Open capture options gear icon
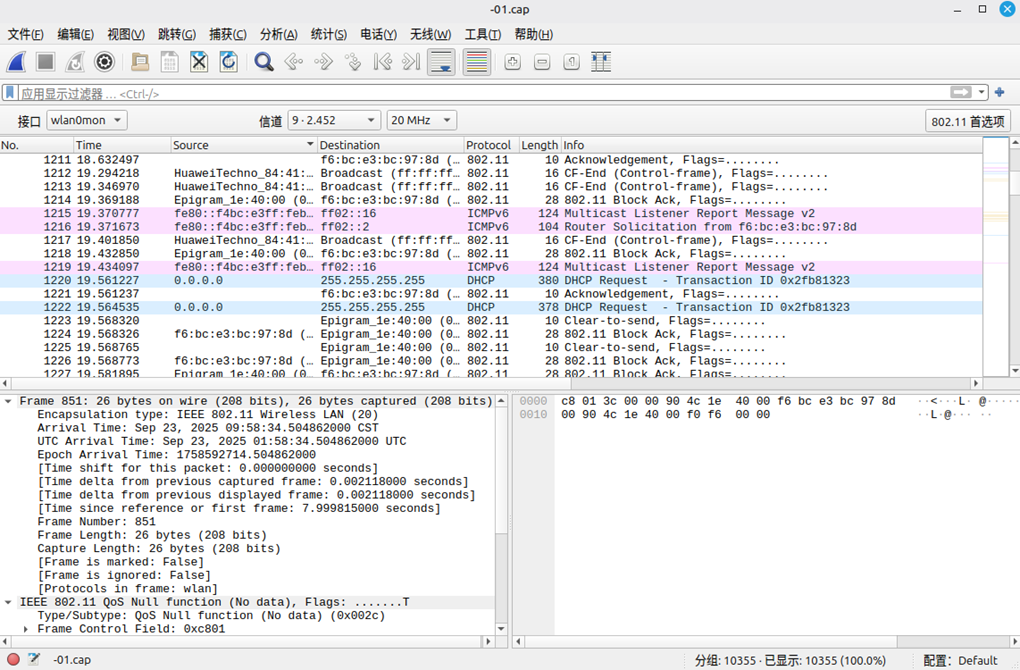The image size is (1020, 670). 104,62
